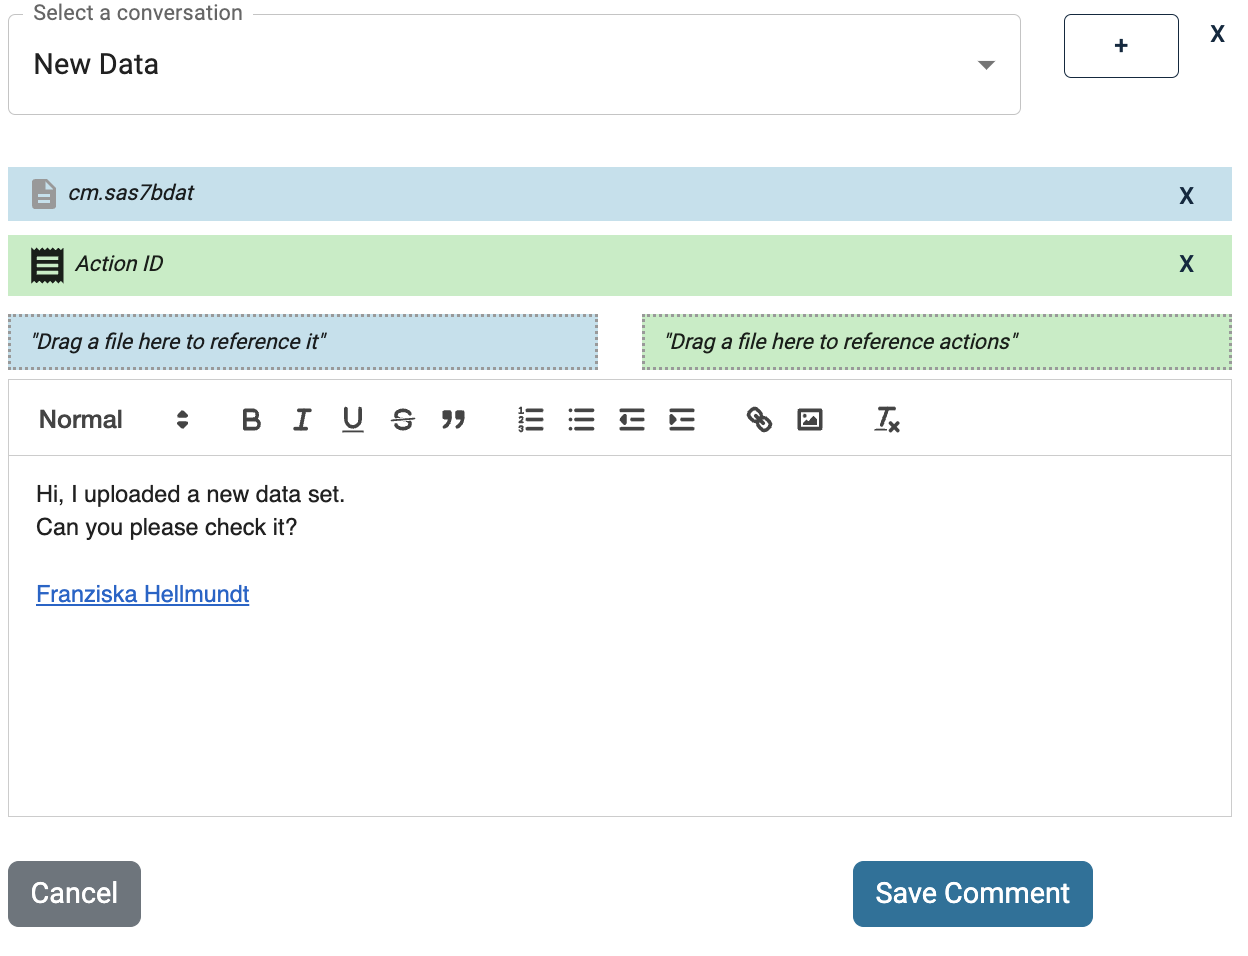Insert a hyperlink via toolbar
Image resolution: width=1248 pixels, height=956 pixels.
click(759, 420)
